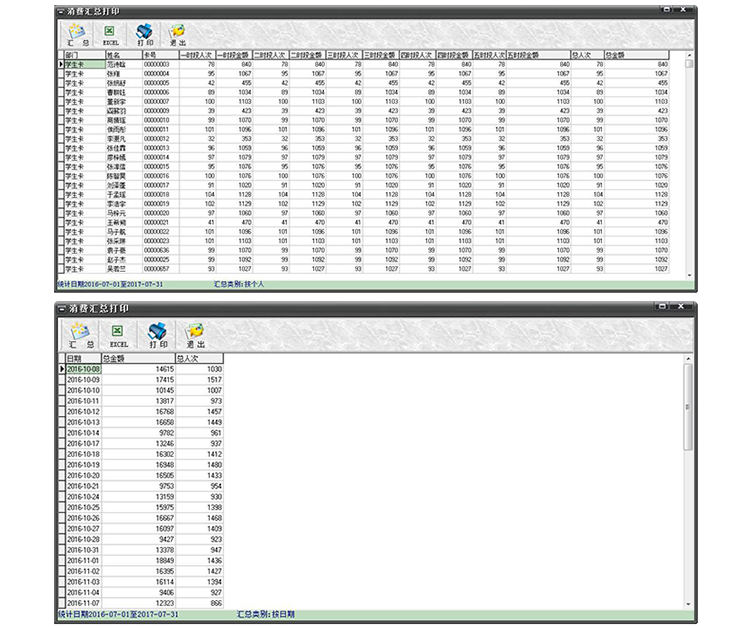This screenshot has height=628, width=750.
Task: Click the 打印 printer icon in top window
Action: click(x=144, y=35)
